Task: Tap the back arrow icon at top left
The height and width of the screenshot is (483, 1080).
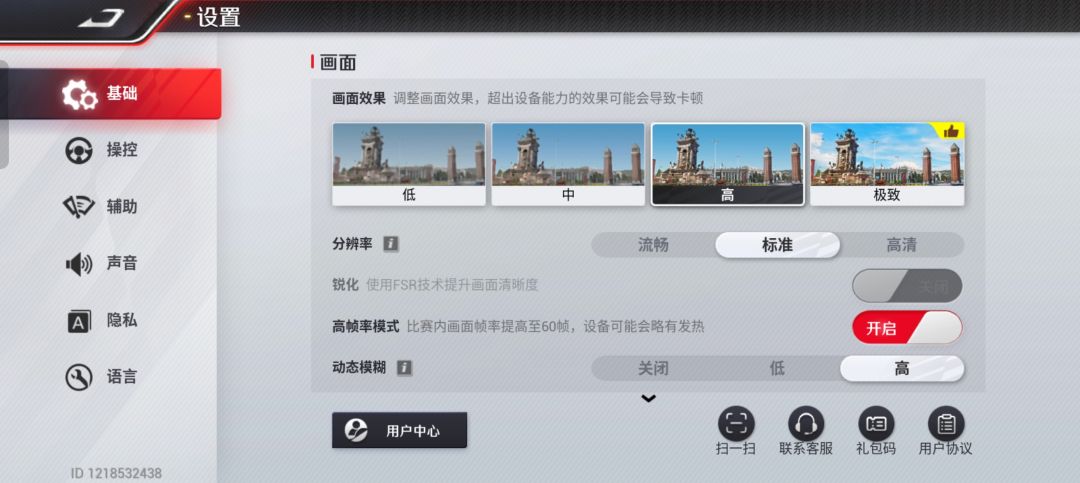Action: point(101,18)
